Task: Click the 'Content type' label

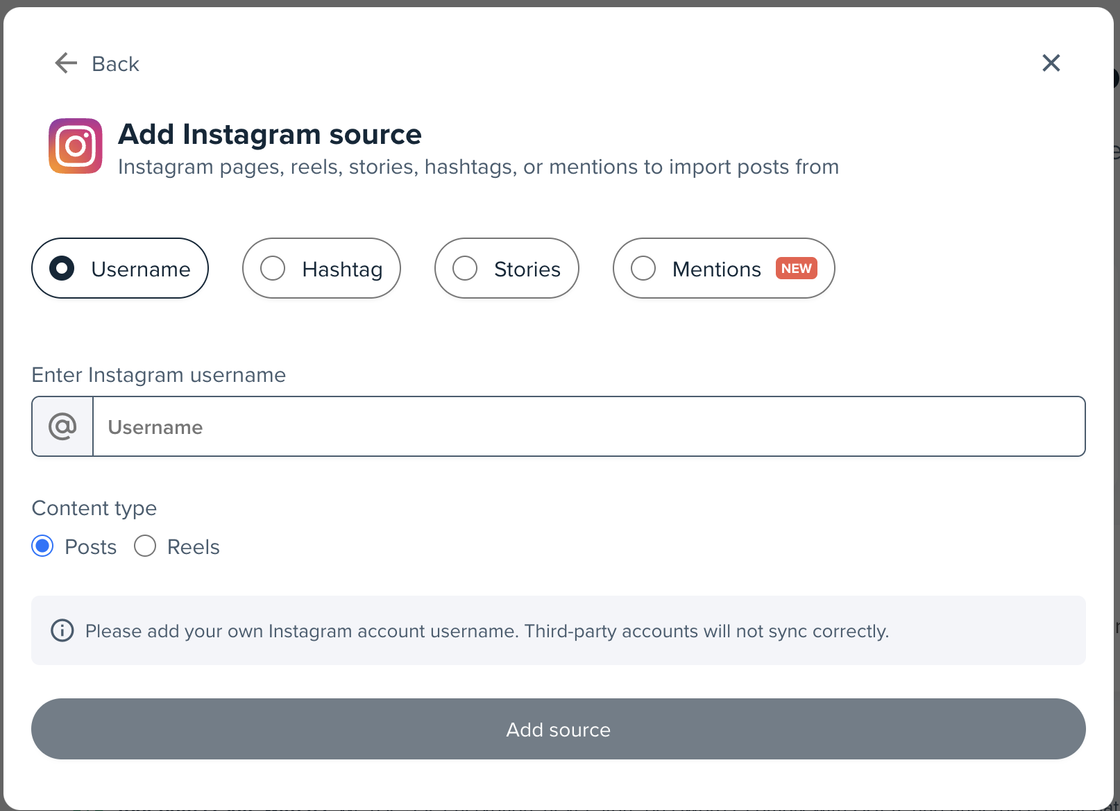Action: 94,508
